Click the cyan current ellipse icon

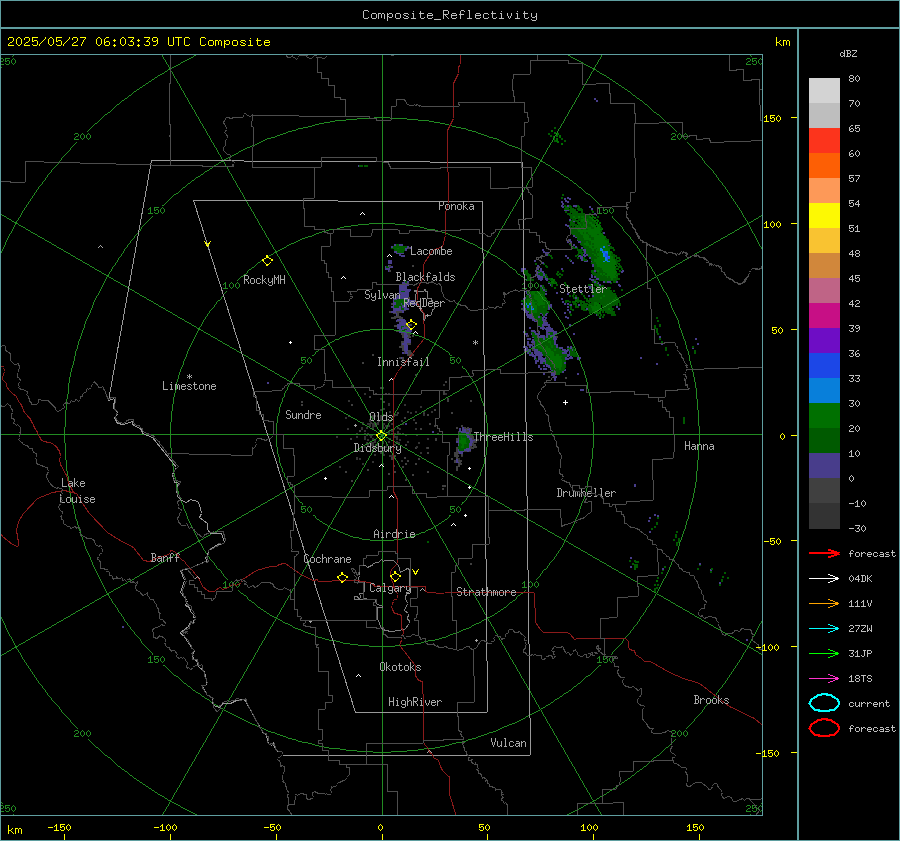pyautogui.click(x=824, y=703)
